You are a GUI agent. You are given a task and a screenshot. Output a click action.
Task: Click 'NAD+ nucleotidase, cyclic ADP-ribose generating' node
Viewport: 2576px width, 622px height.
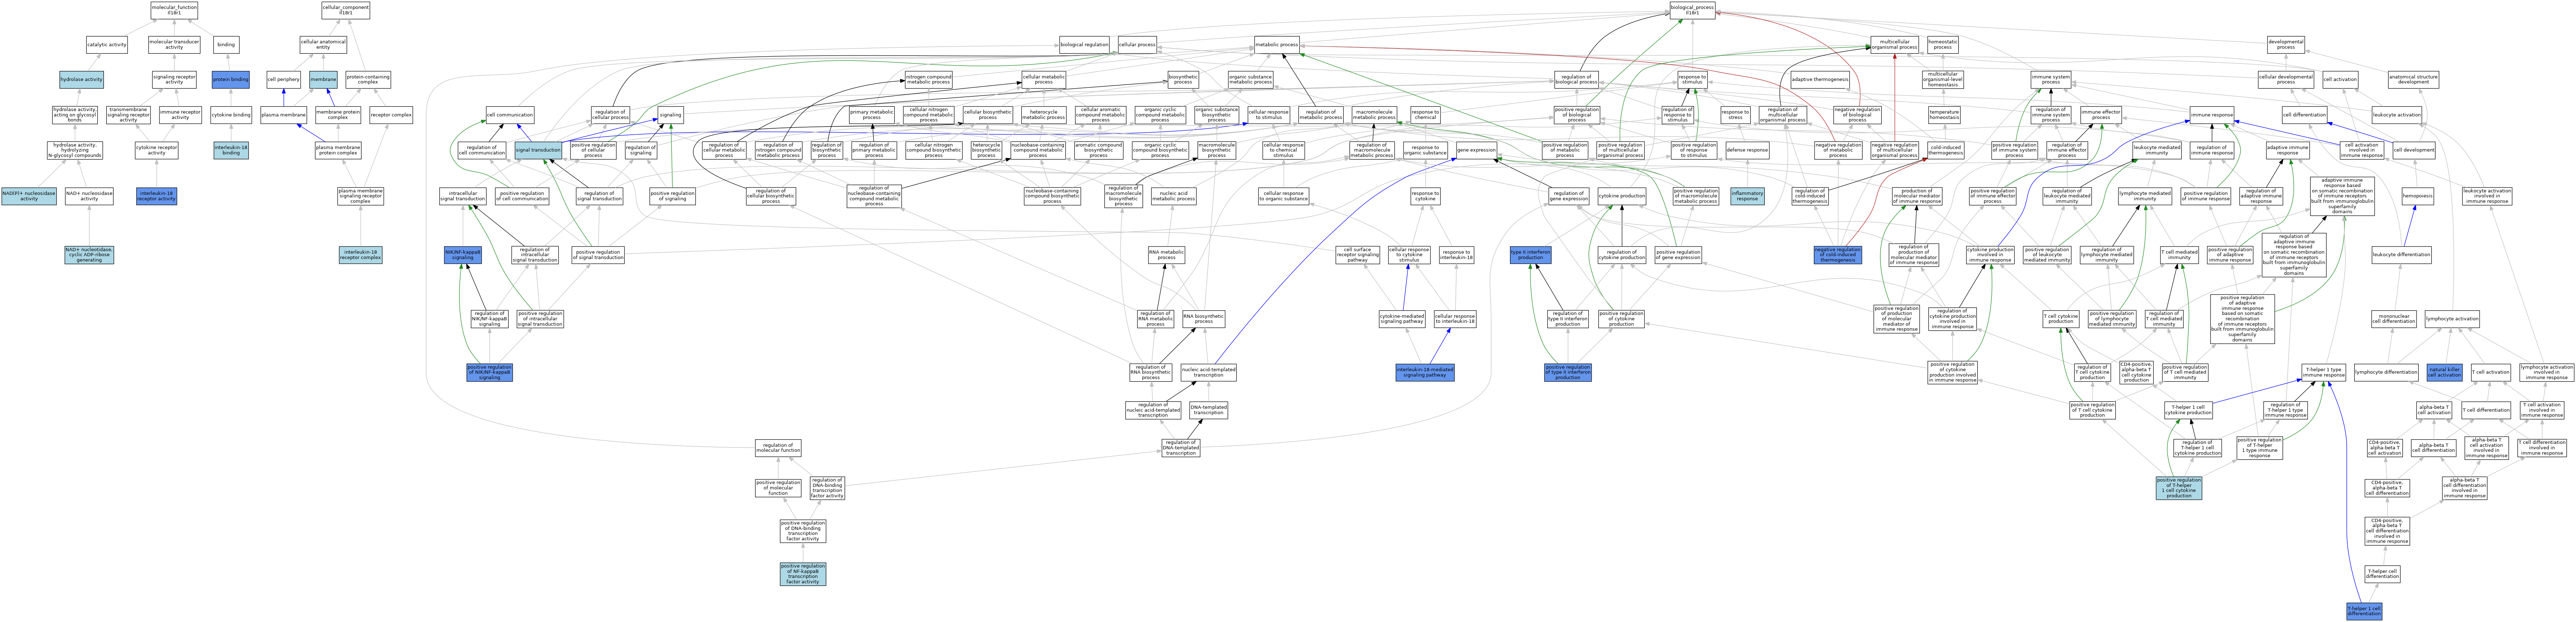coord(89,255)
